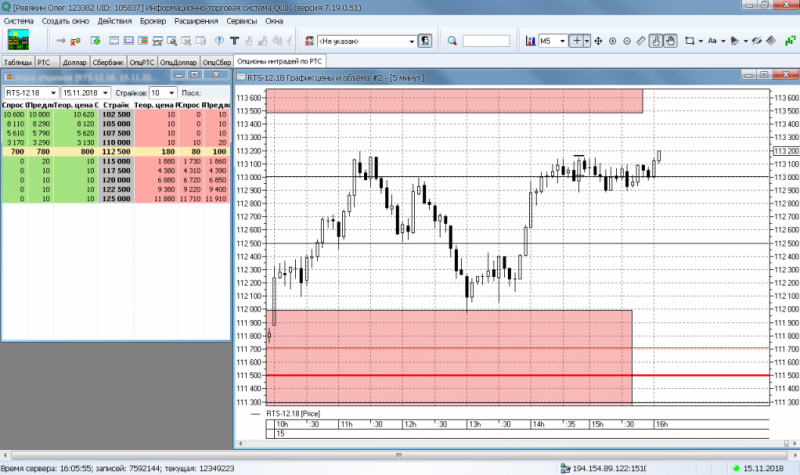
Task: Click the Страйк column header
Action: tap(116, 105)
